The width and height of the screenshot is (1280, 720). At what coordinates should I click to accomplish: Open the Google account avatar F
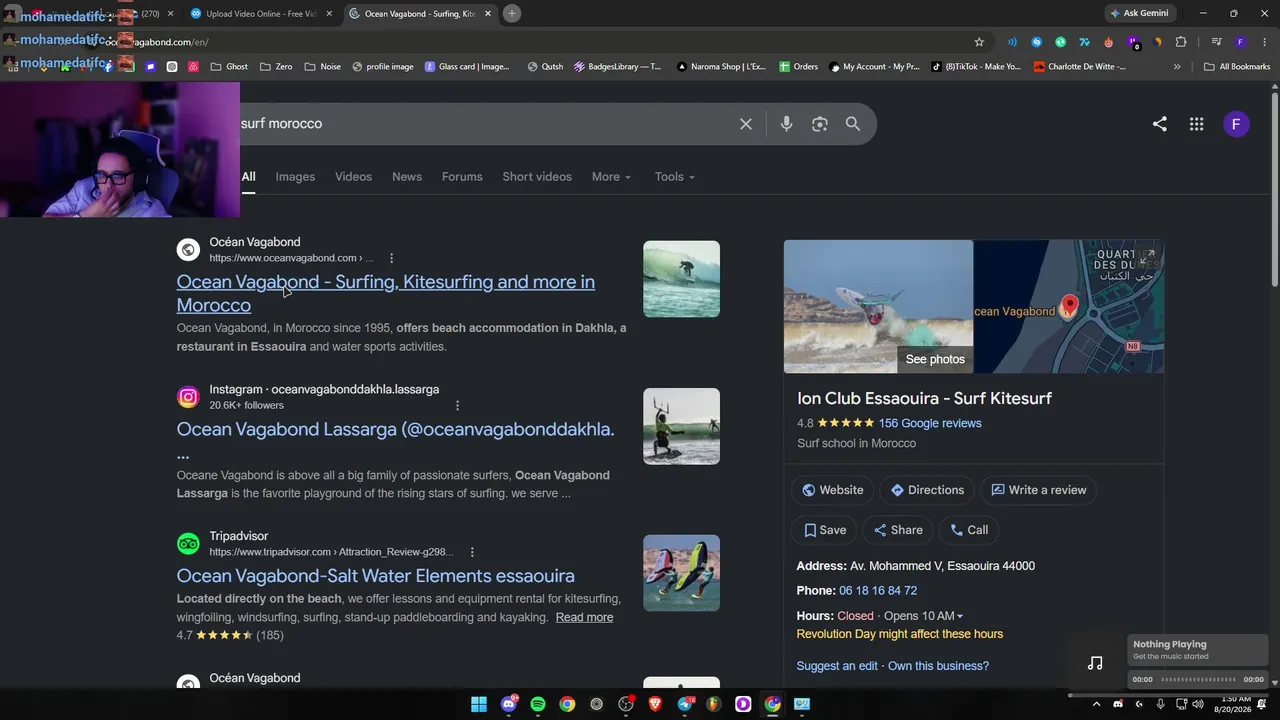pyautogui.click(x=1236, y=124)
